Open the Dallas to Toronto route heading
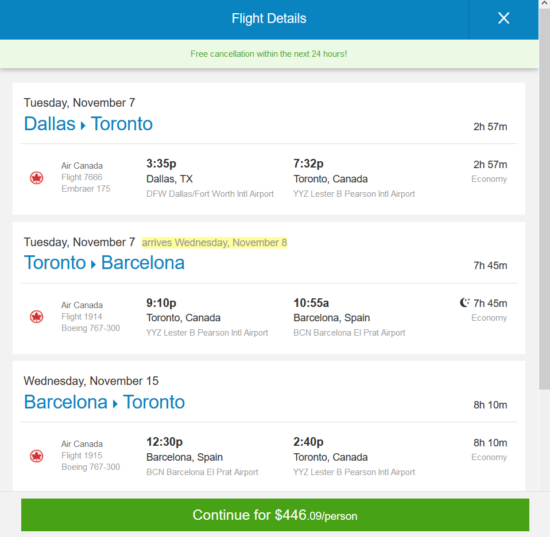 tap(88, 124)
